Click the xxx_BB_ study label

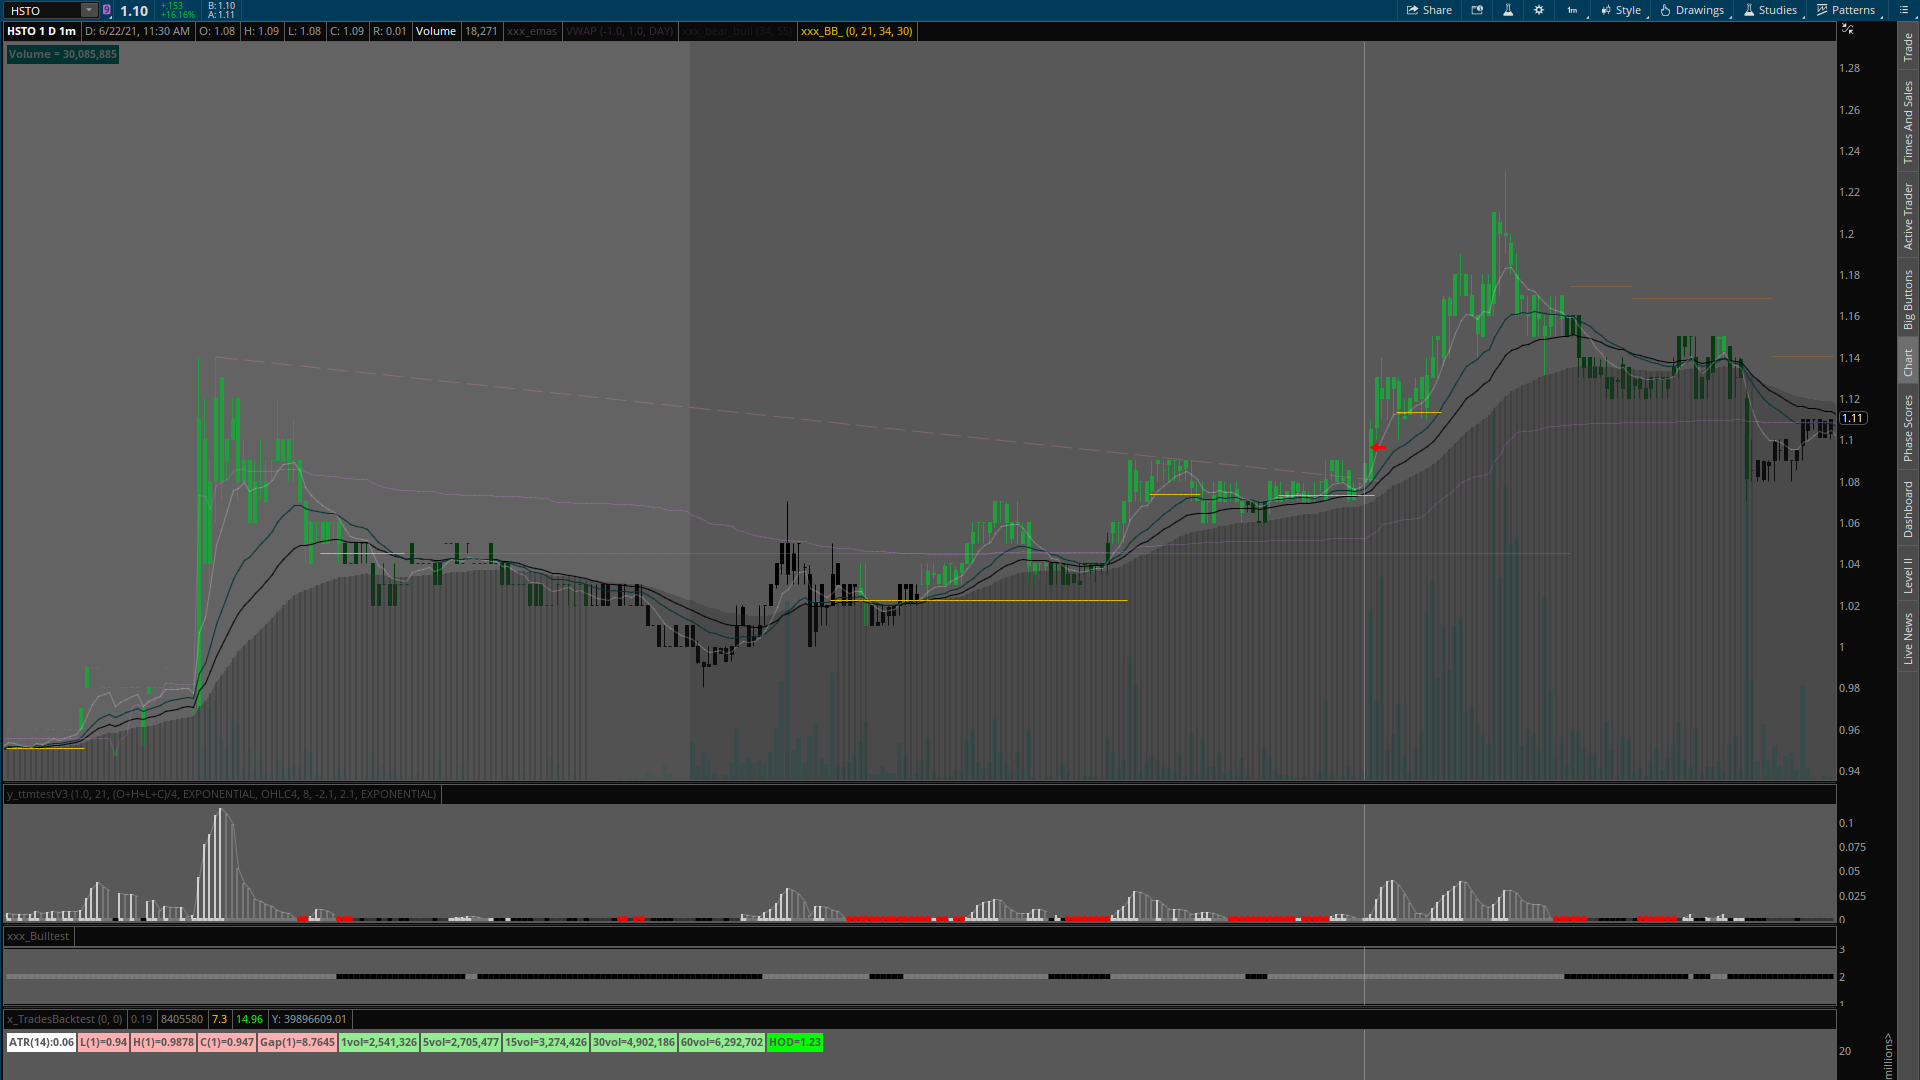pos(856,31)
